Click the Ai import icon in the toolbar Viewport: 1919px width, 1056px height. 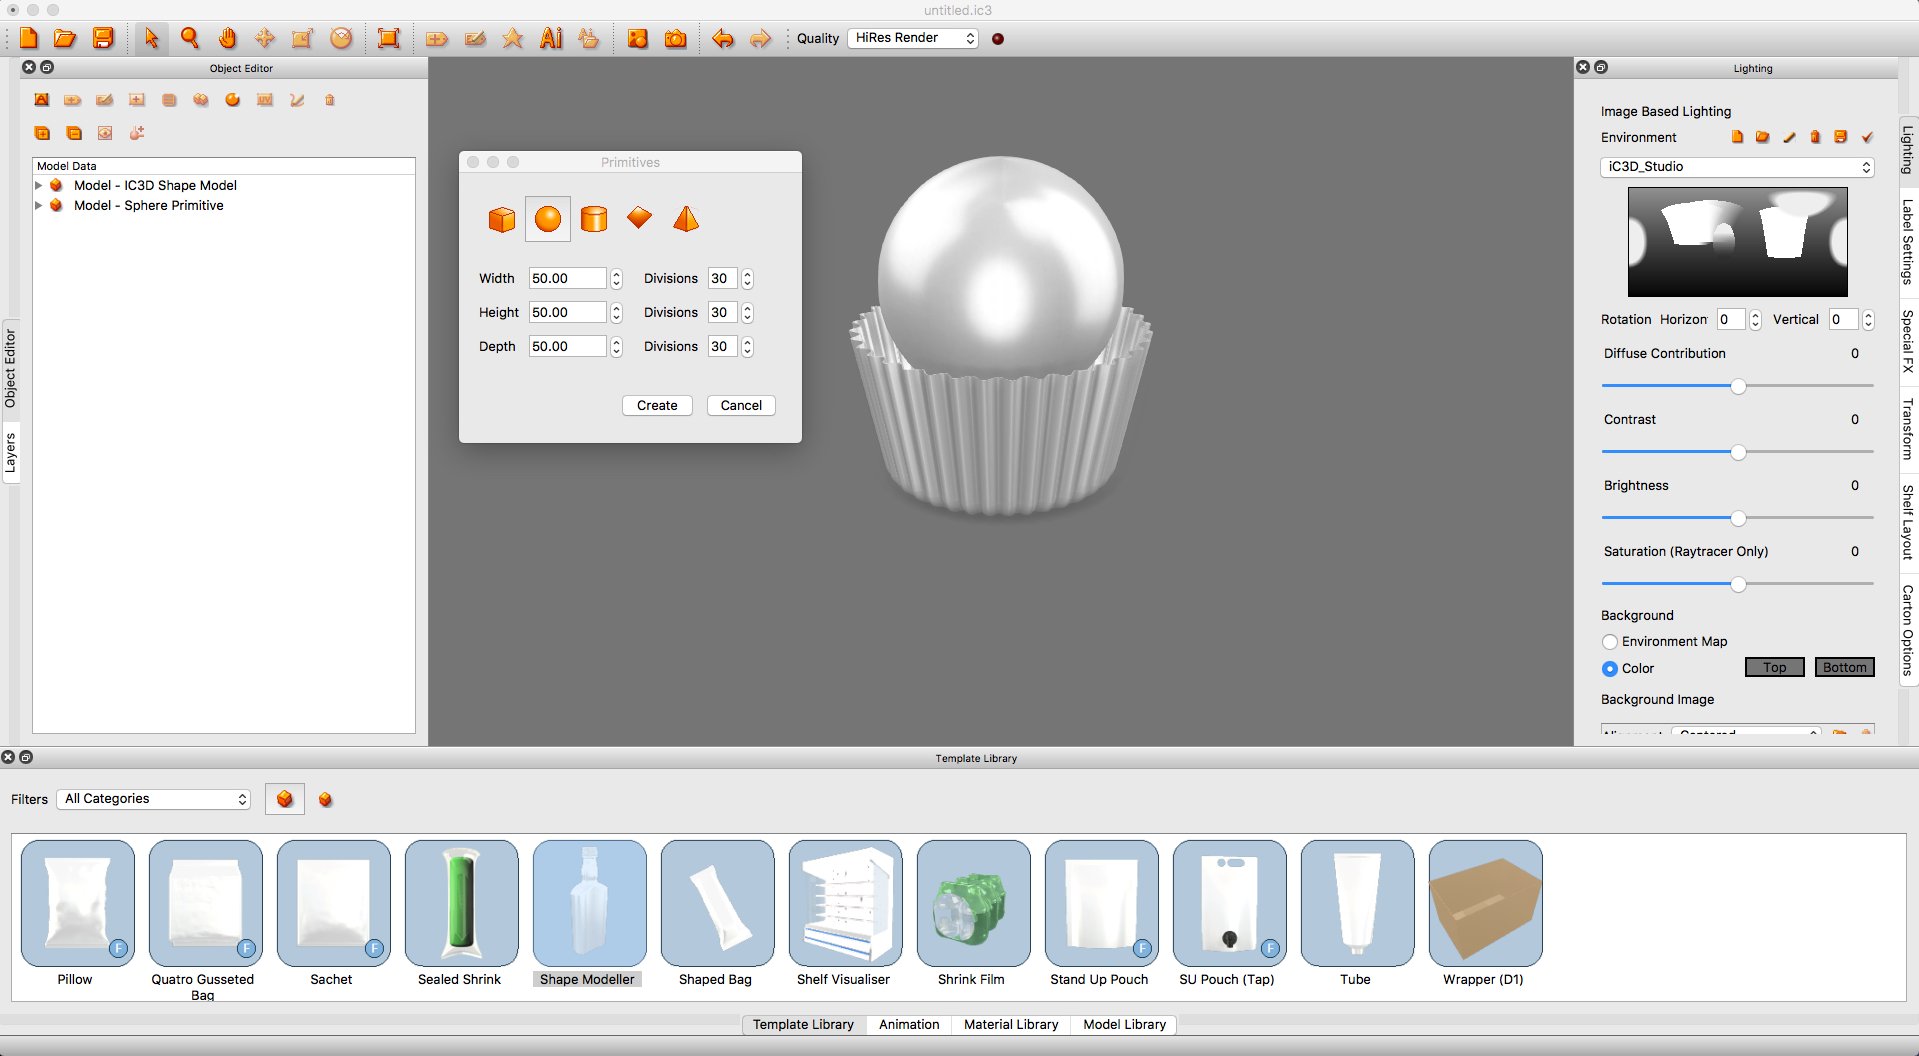click(551, 38)
